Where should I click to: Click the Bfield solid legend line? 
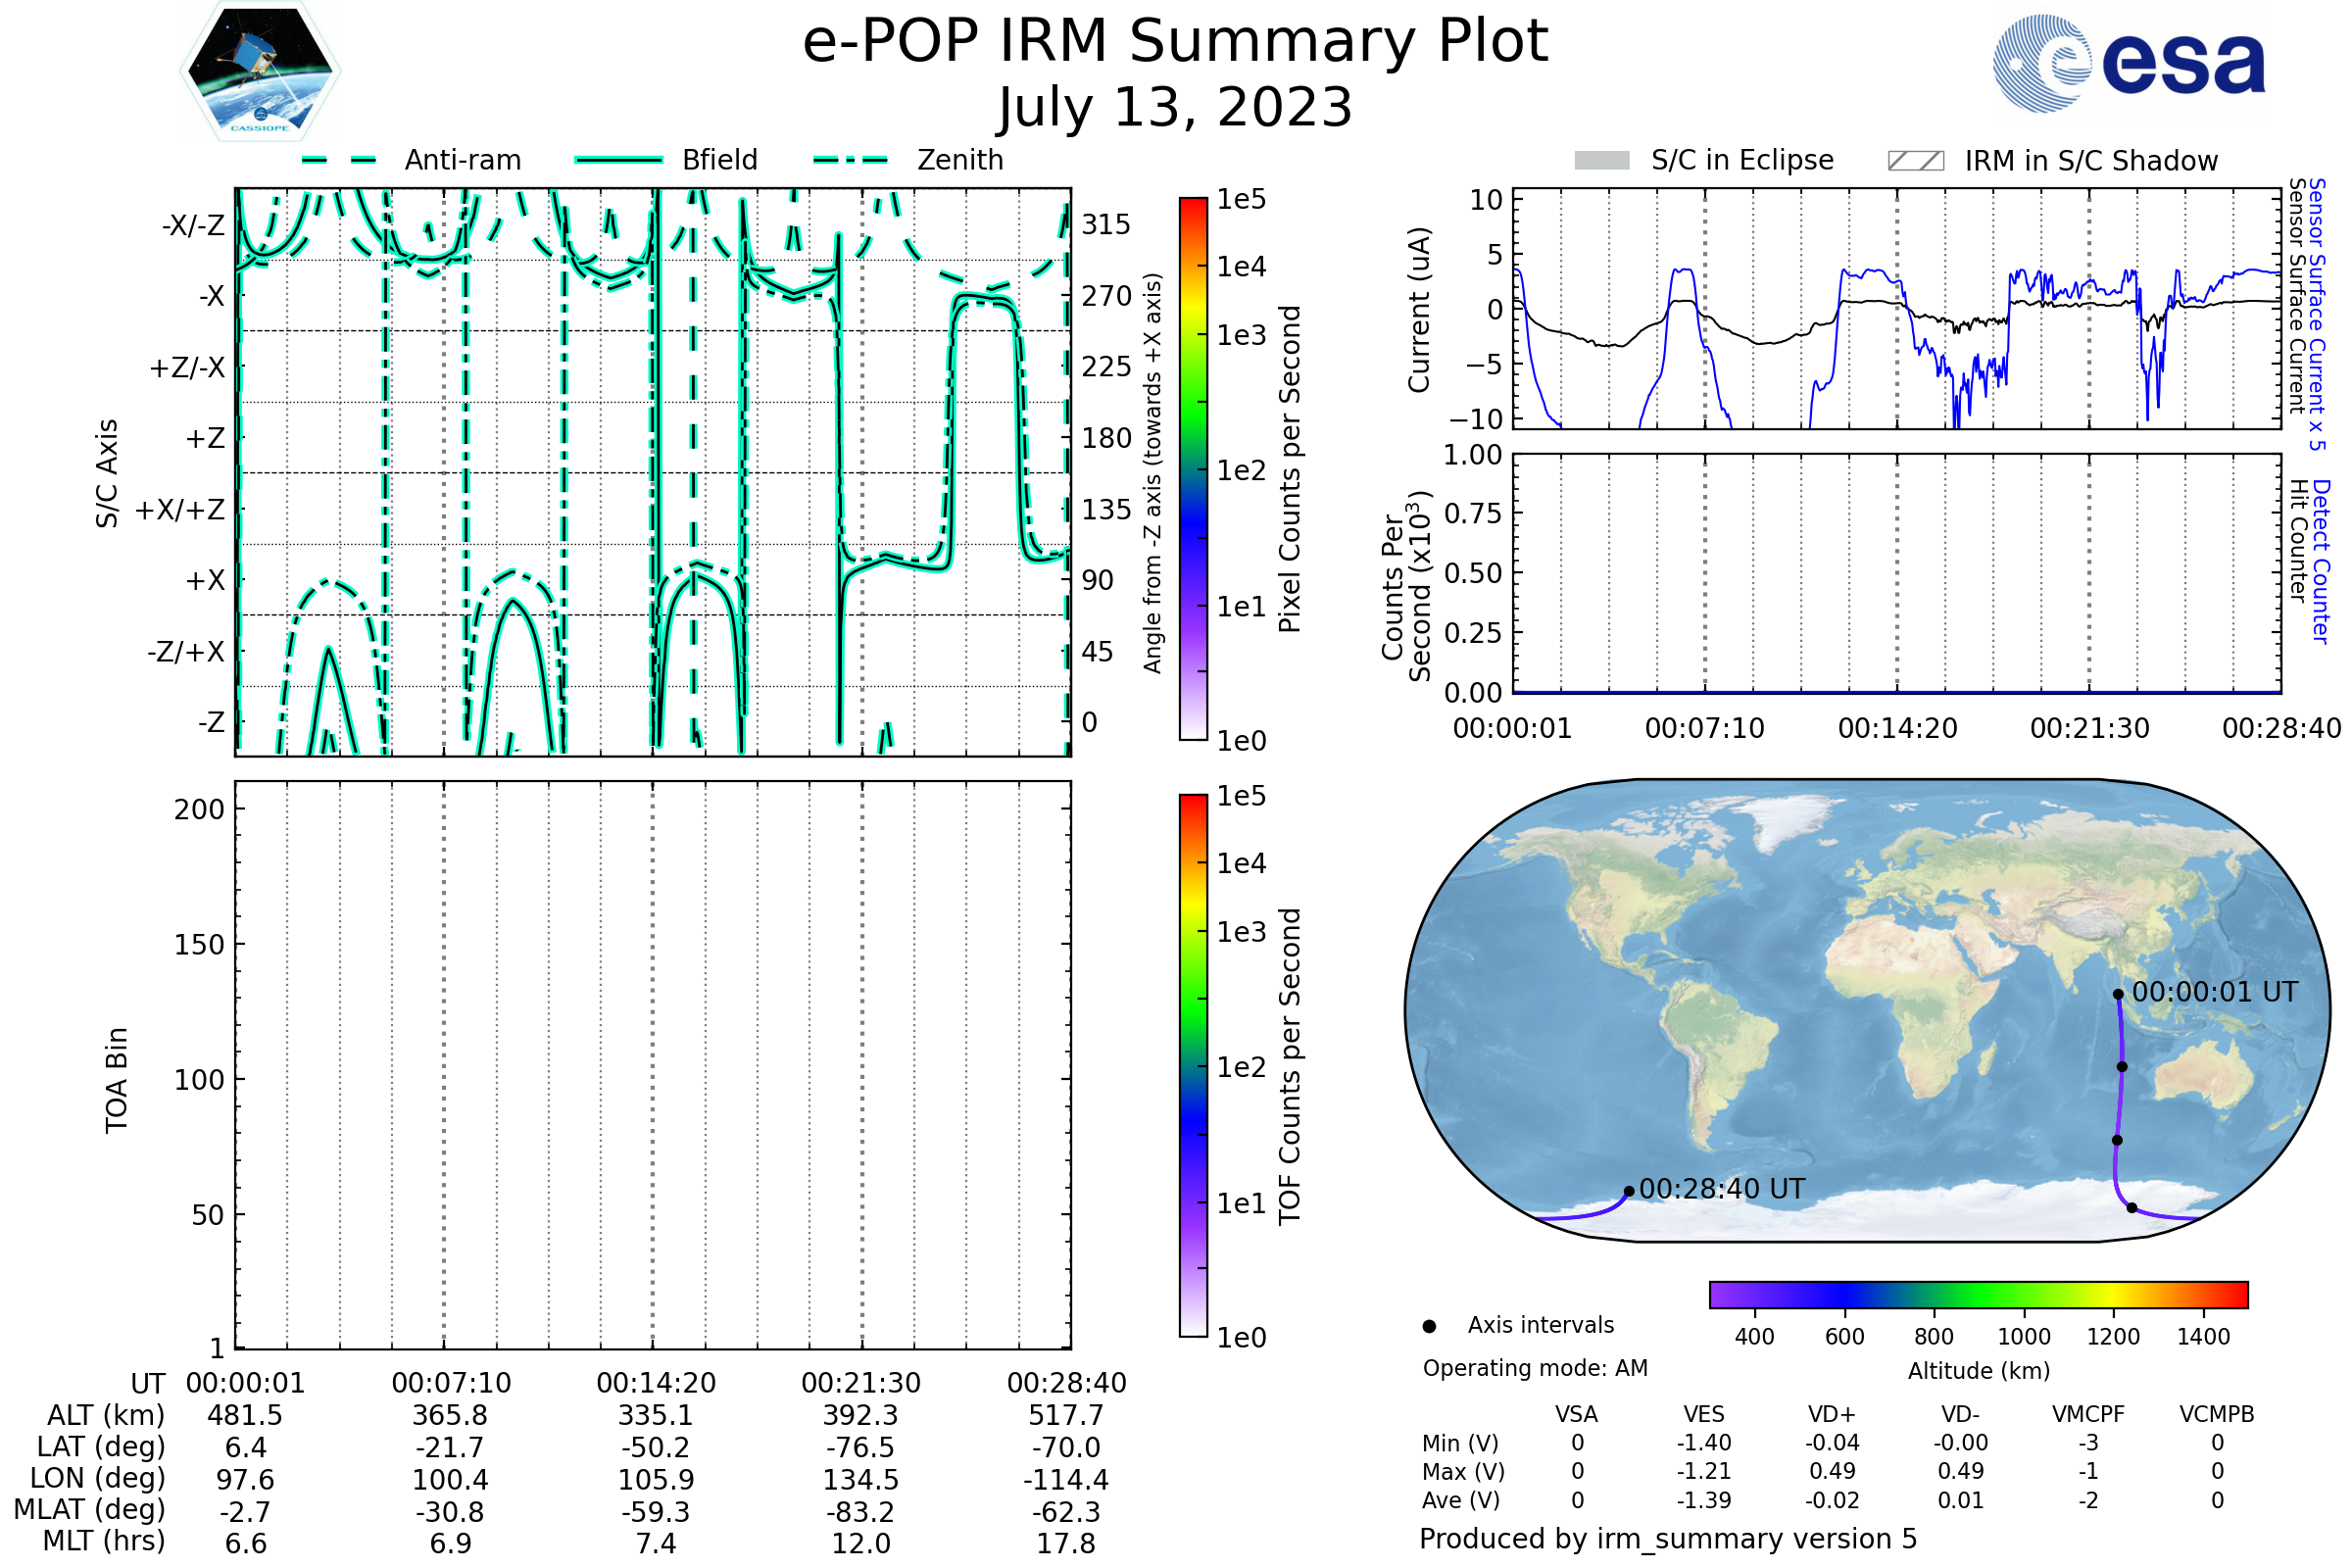click(x=618, y=160)
